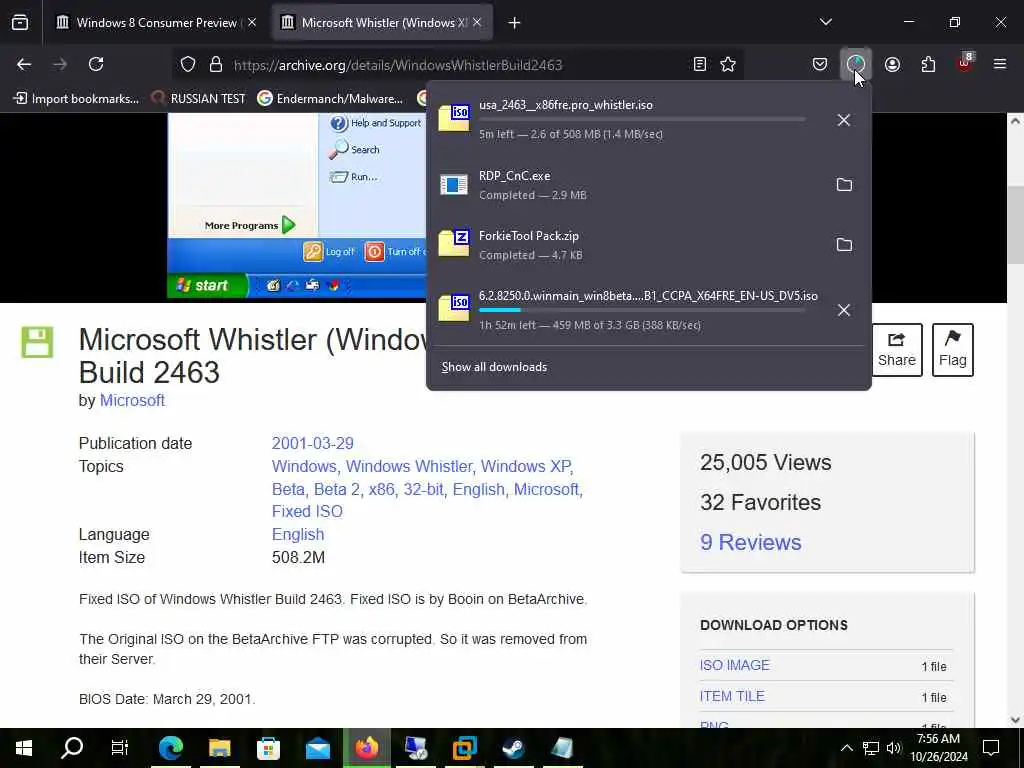Open publication date 2001-03-29 link

[312, 443]
